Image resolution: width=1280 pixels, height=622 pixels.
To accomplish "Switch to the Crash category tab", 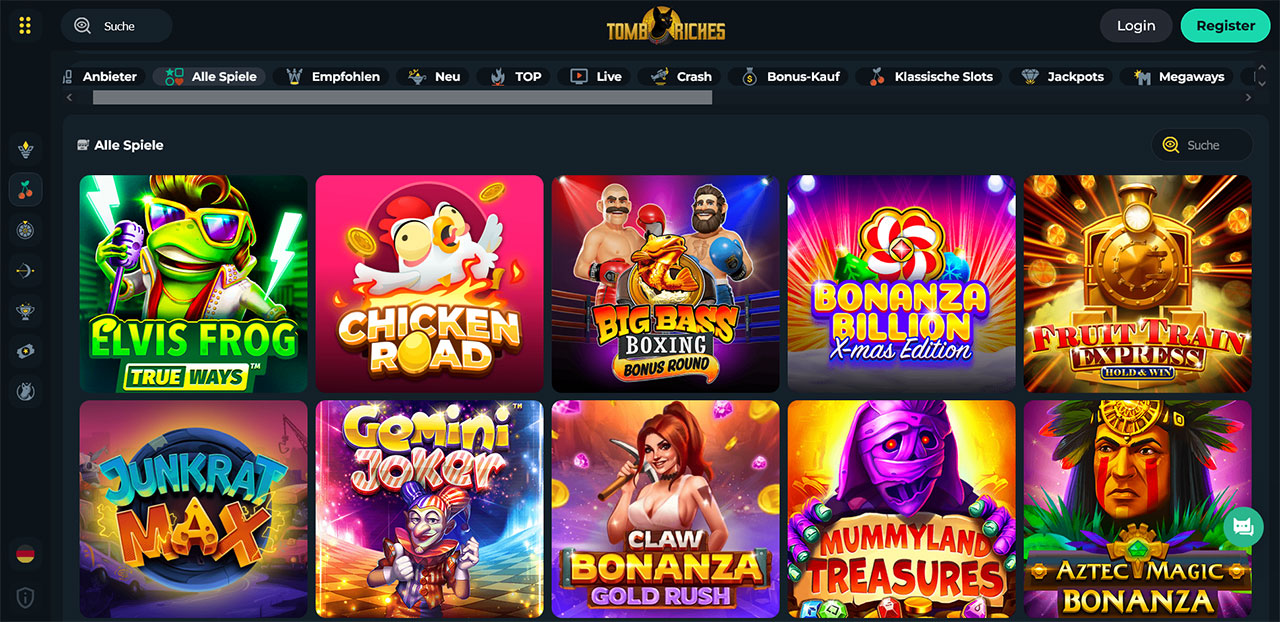I will 681,76.
